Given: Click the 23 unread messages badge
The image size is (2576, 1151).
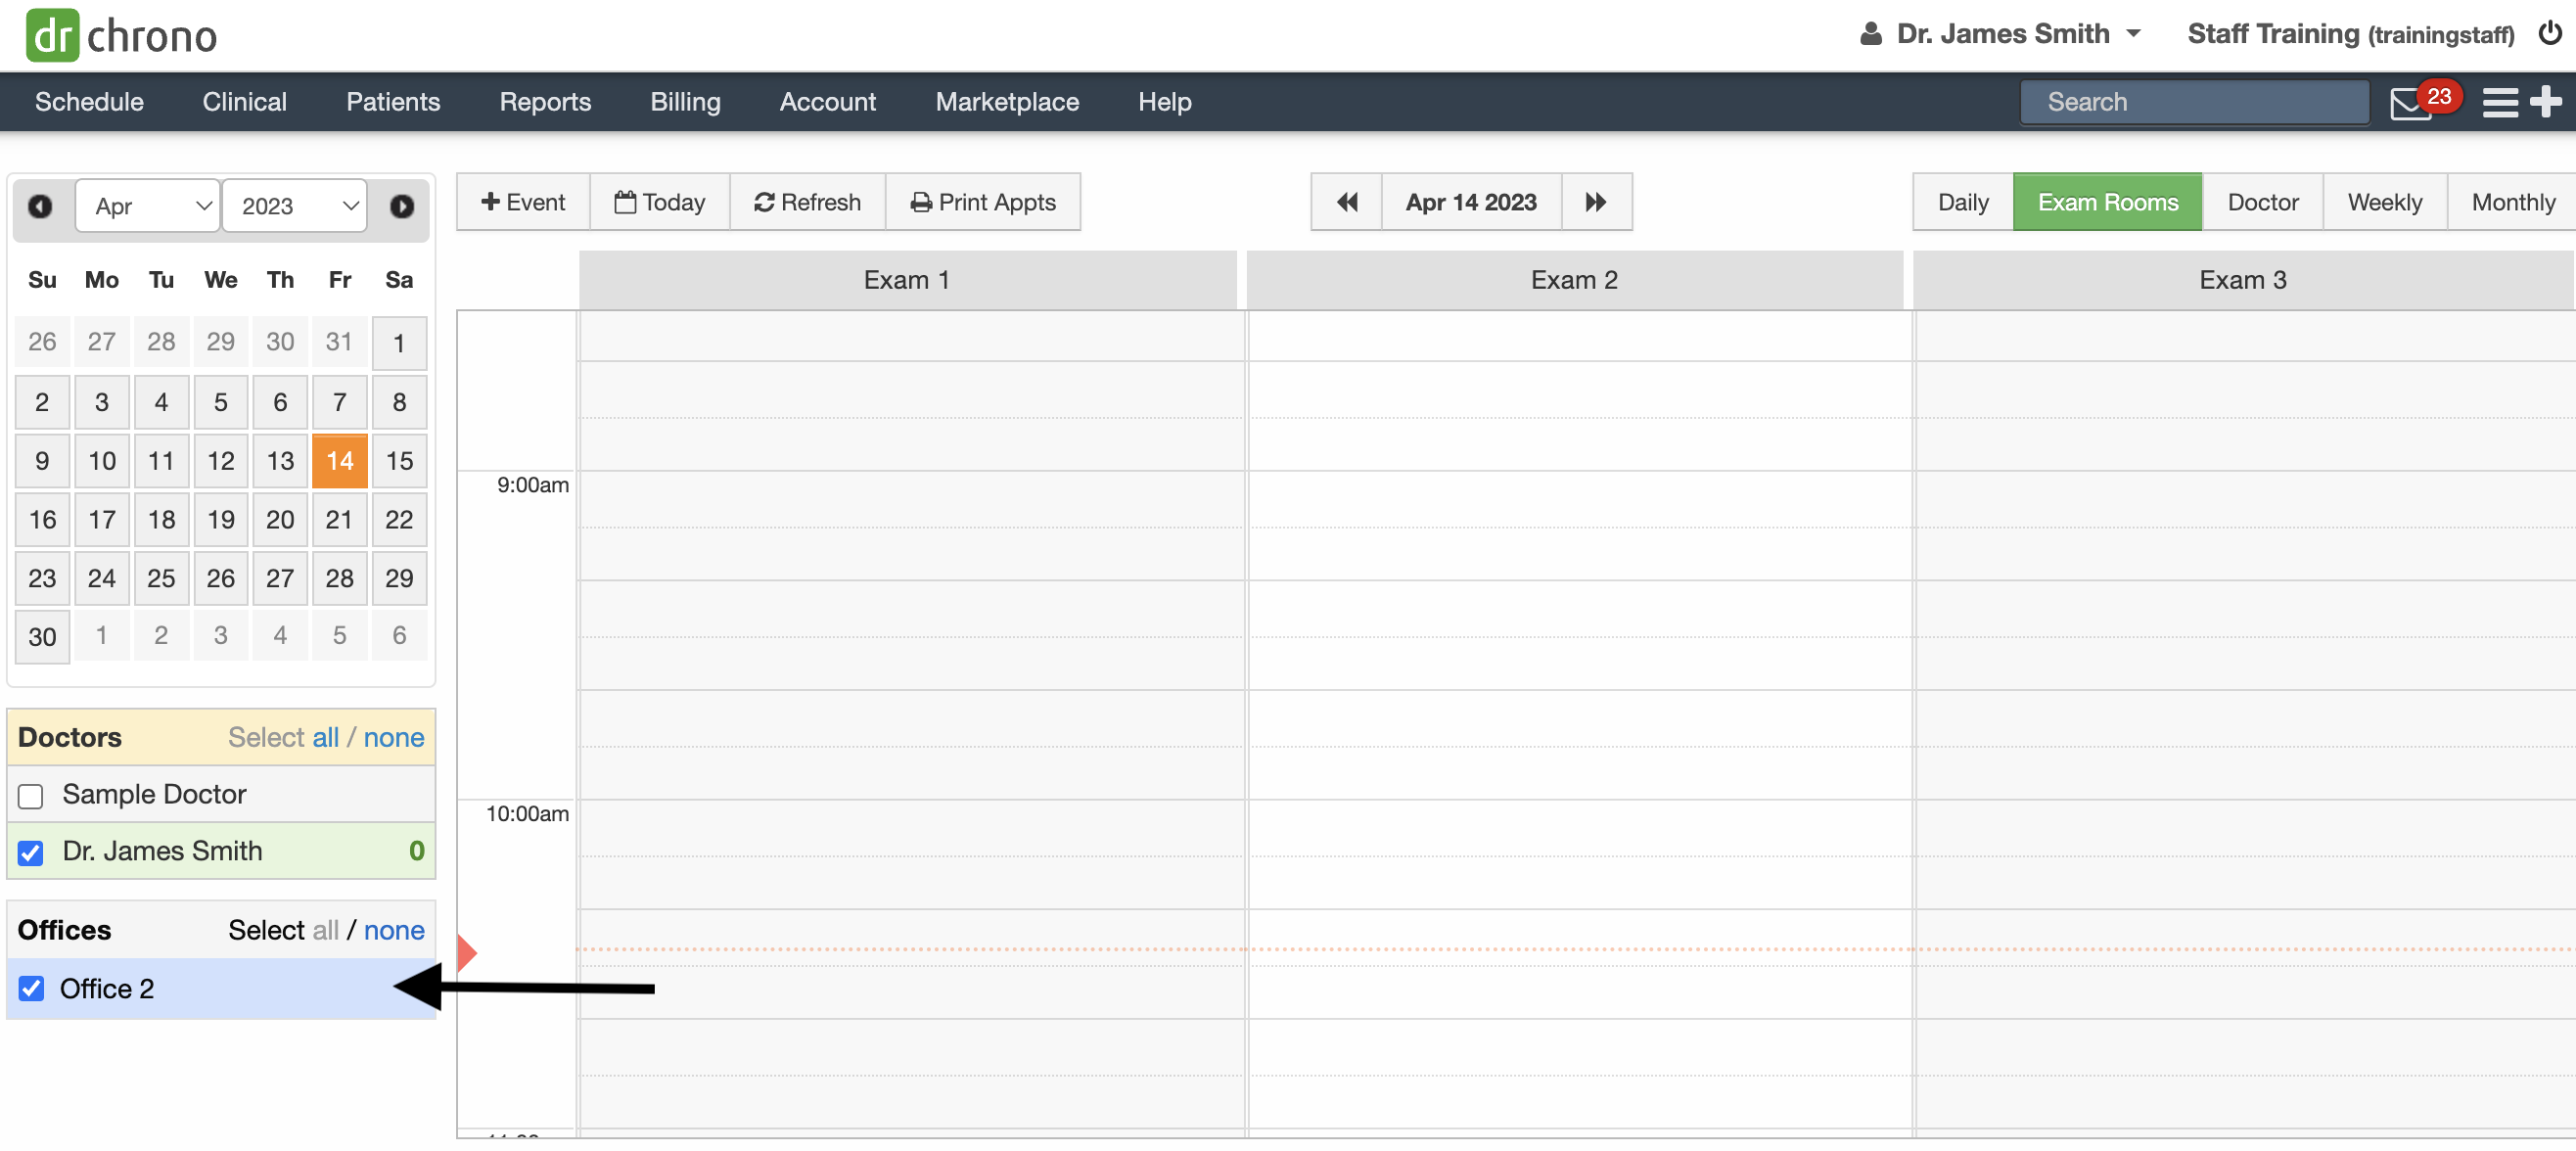Looking at the screenshot, I should 2439,96.
